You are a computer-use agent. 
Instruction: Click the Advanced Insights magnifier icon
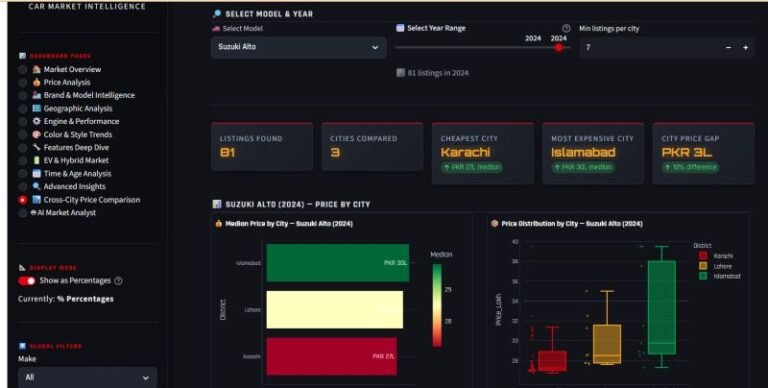pos(36,186)
